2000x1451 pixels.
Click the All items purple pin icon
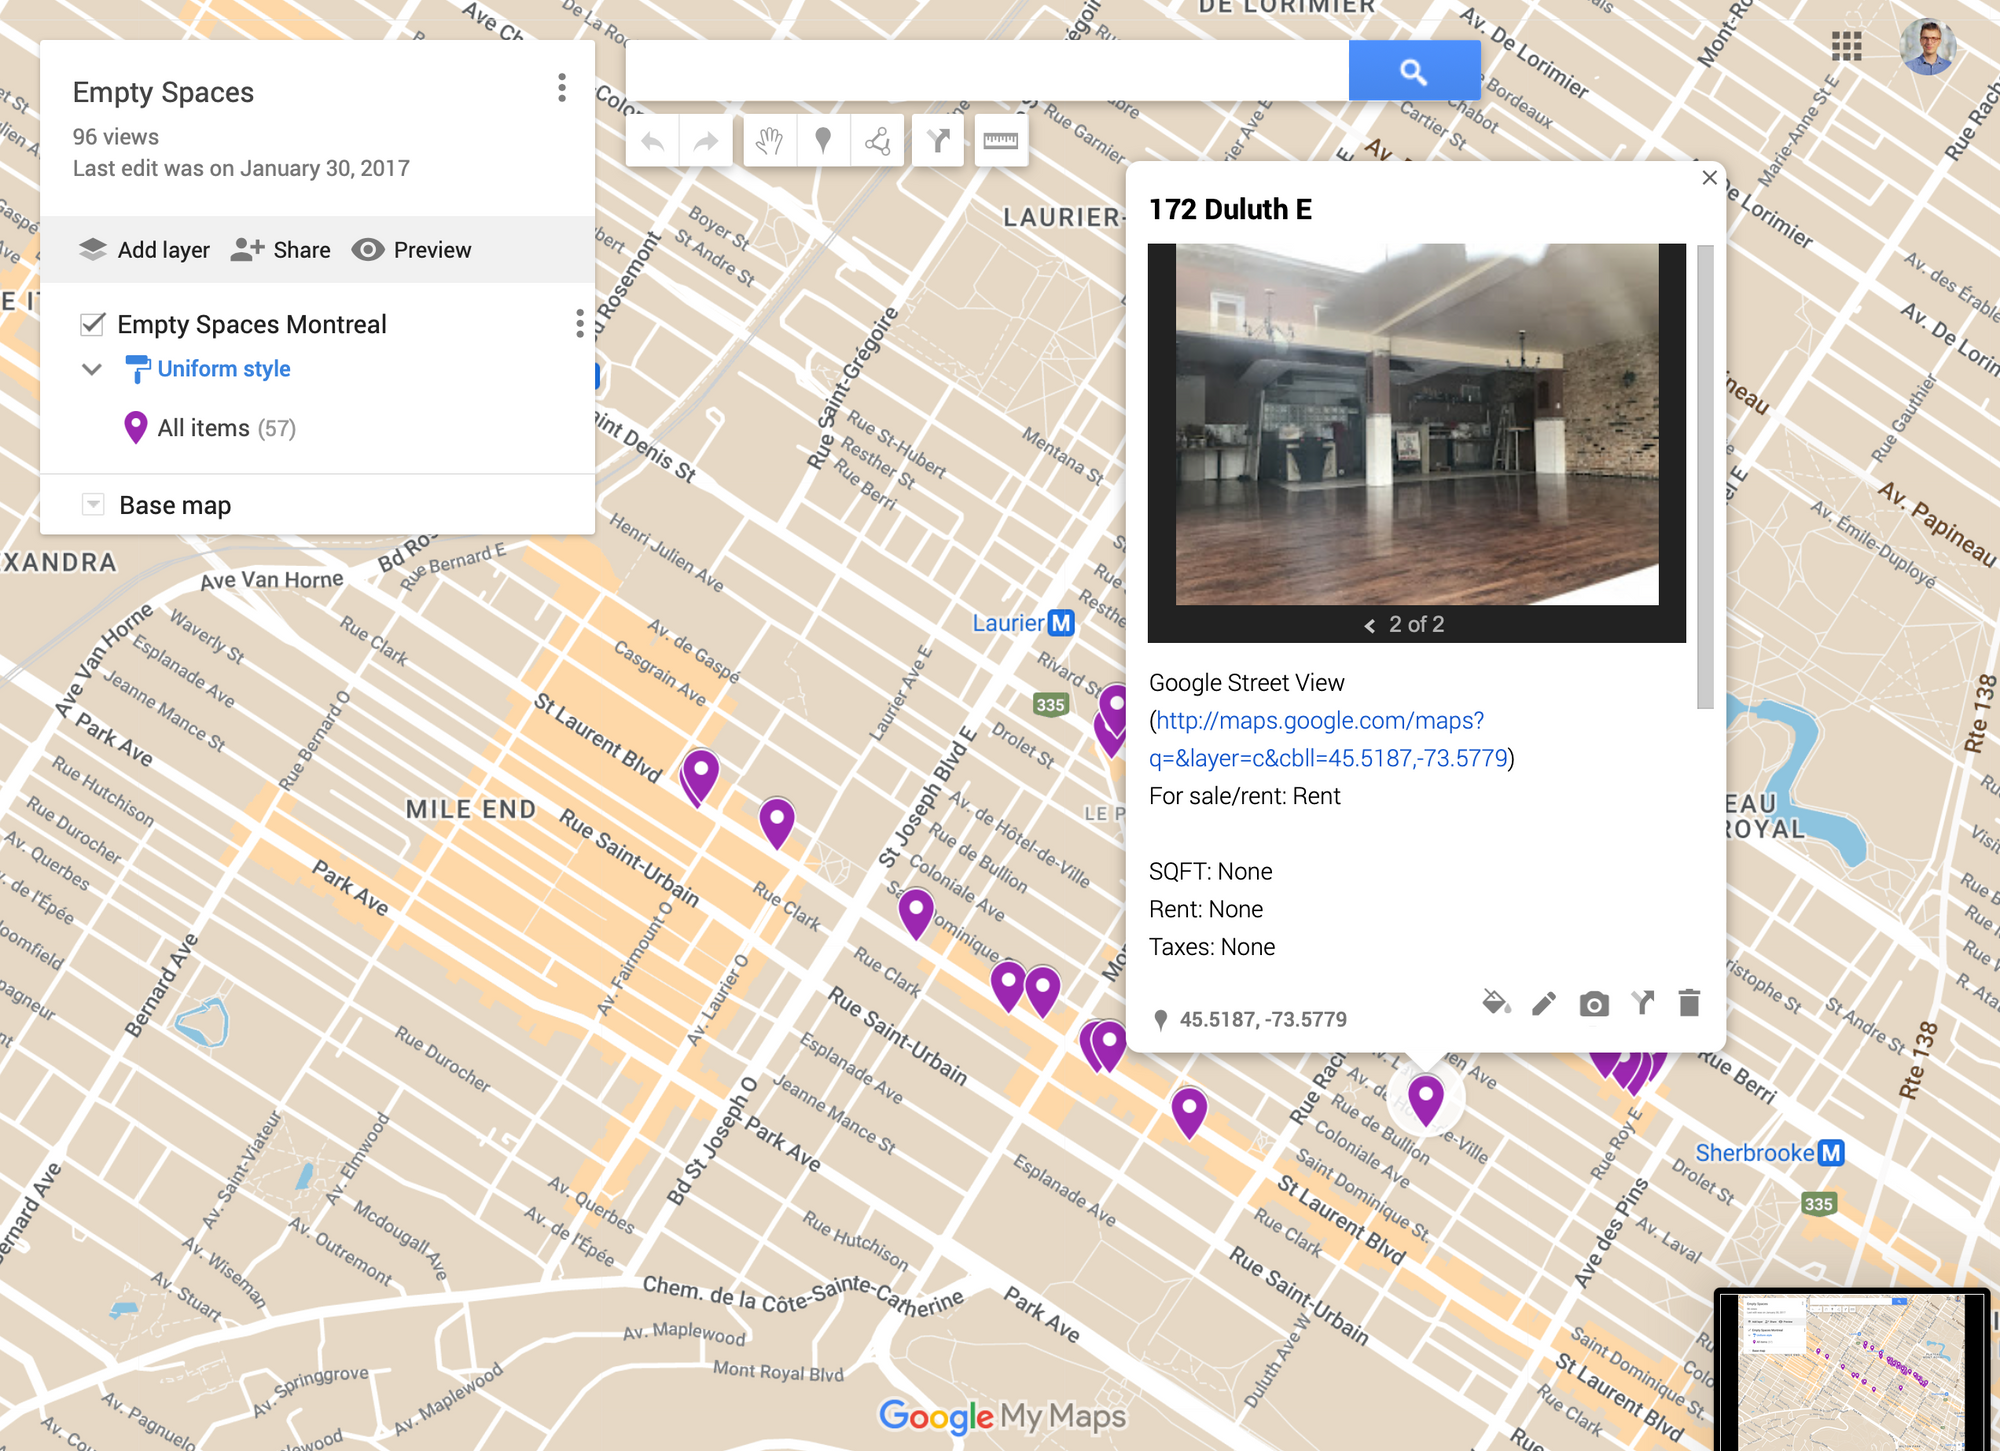point(136,428)
